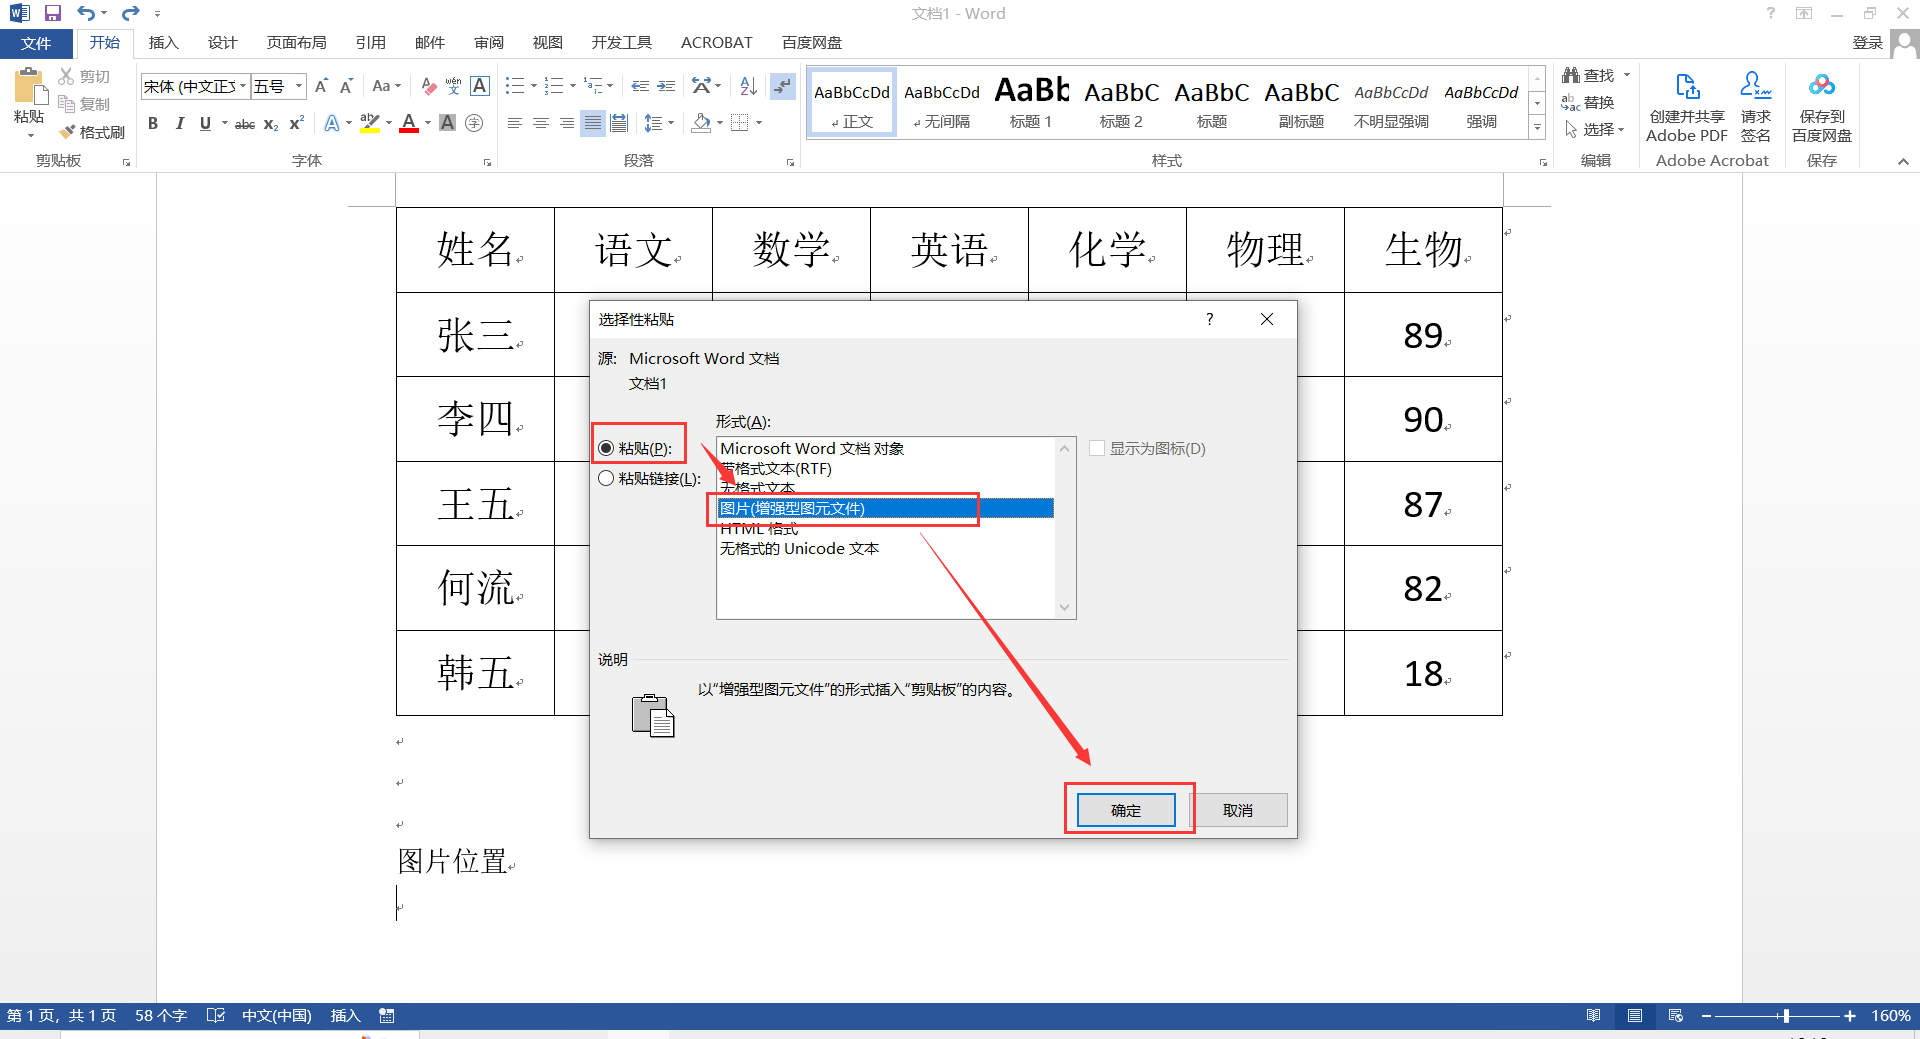The width and height of the screenshot is (1920, 1039).
Task: Toggle Show/Hide paragraph marks icon
Action: (783, 86)
